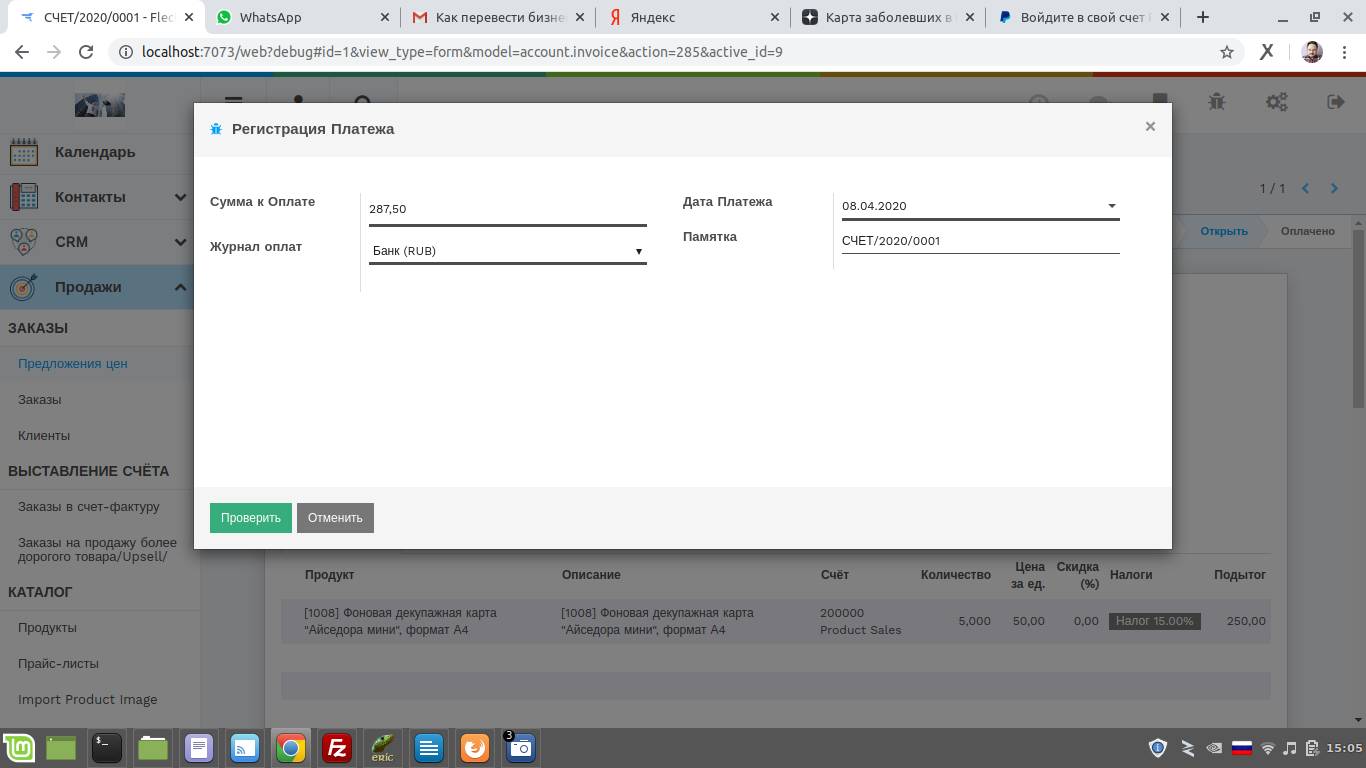This screenshot has width=1366, height=768.
Task: Click the Памятка memo field
Action: [979, 241]
